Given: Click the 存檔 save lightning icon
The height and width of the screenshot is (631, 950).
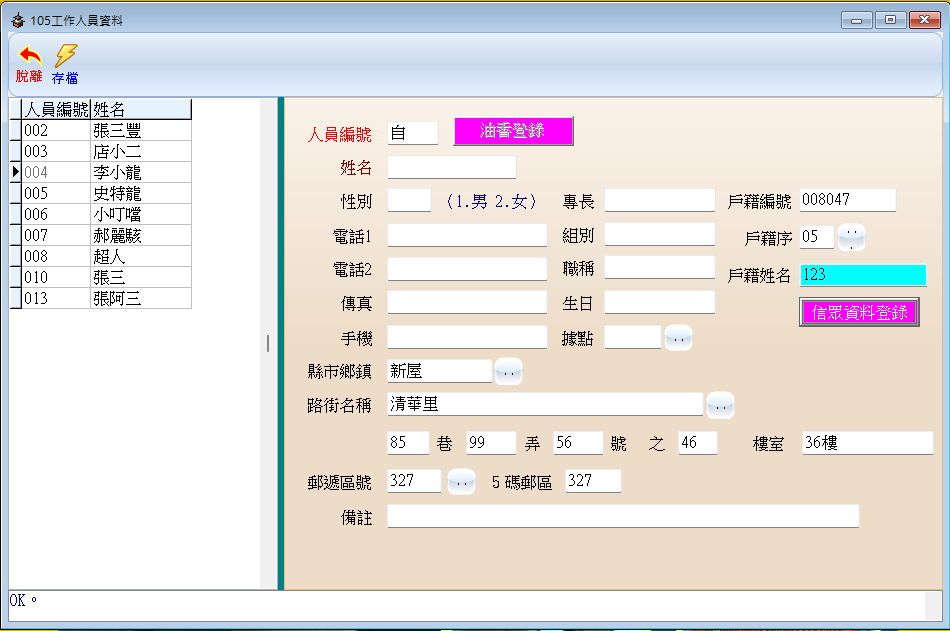Looking at the screenshot, I should (65, 56).
